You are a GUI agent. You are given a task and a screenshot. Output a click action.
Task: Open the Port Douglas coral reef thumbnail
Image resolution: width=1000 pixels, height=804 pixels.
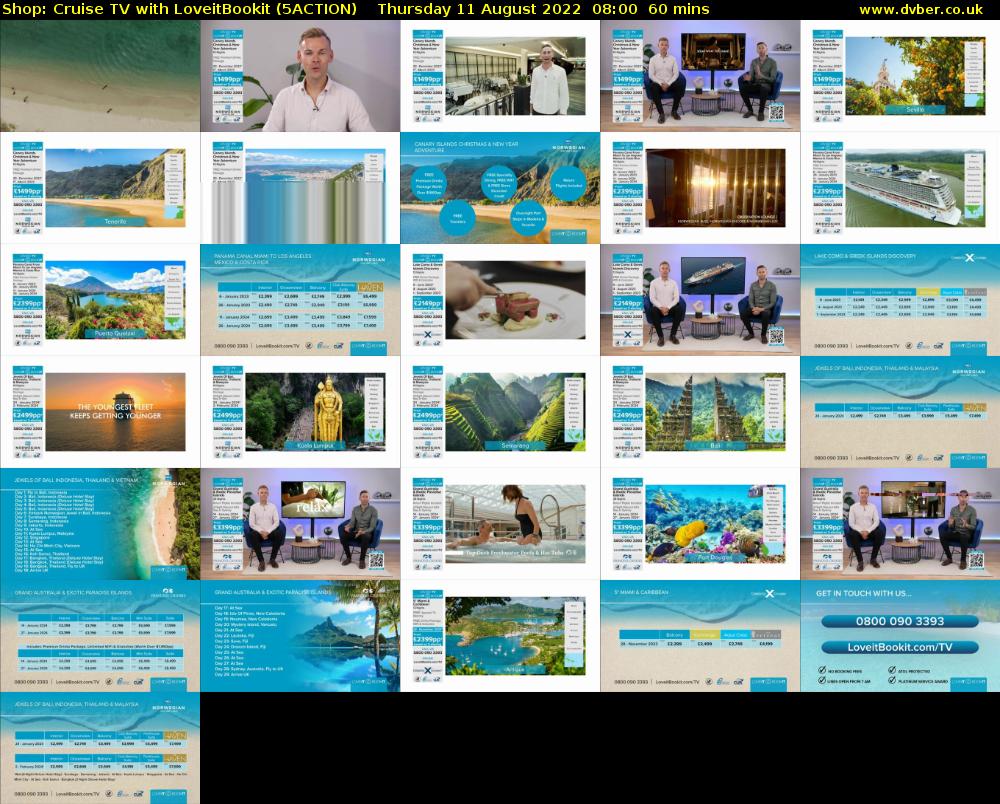coord(700,524)
